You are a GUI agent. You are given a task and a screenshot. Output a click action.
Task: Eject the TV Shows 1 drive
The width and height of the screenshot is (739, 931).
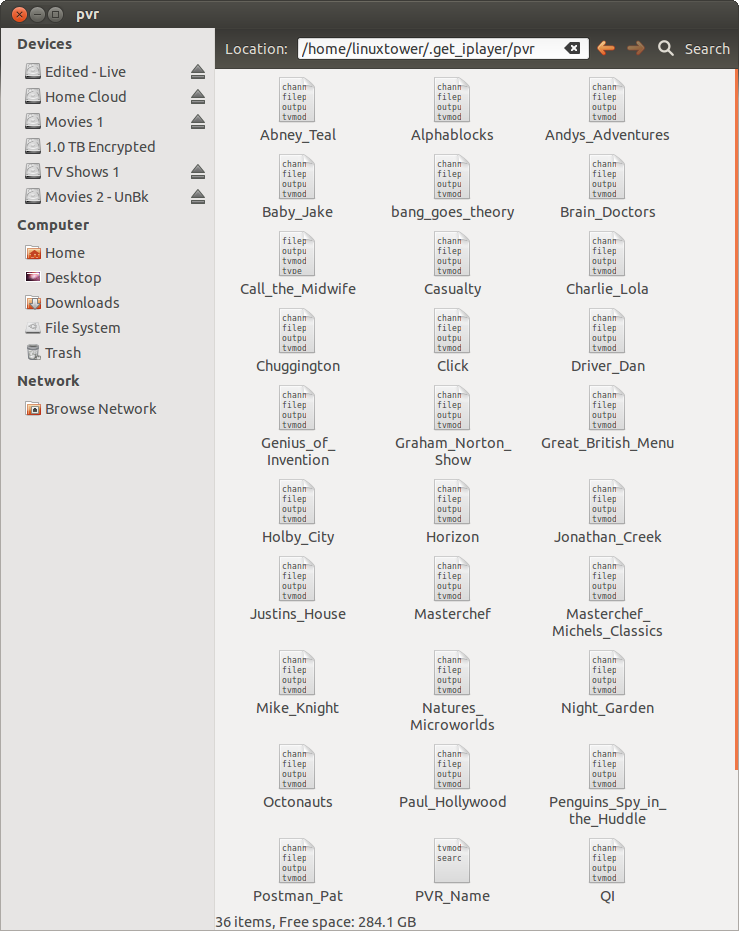[198, 172]
